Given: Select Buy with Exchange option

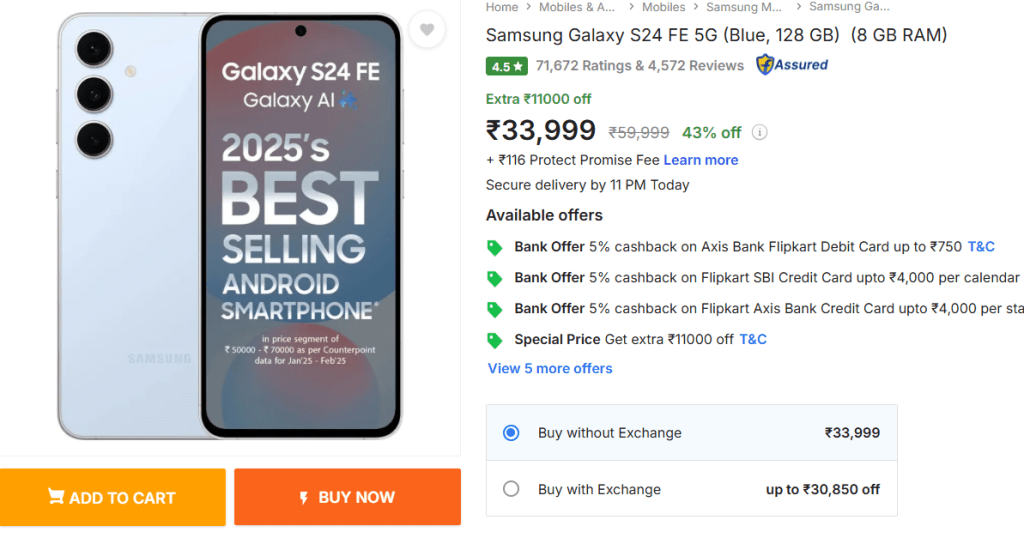Looking at the screenshot, I should [511, 489].
